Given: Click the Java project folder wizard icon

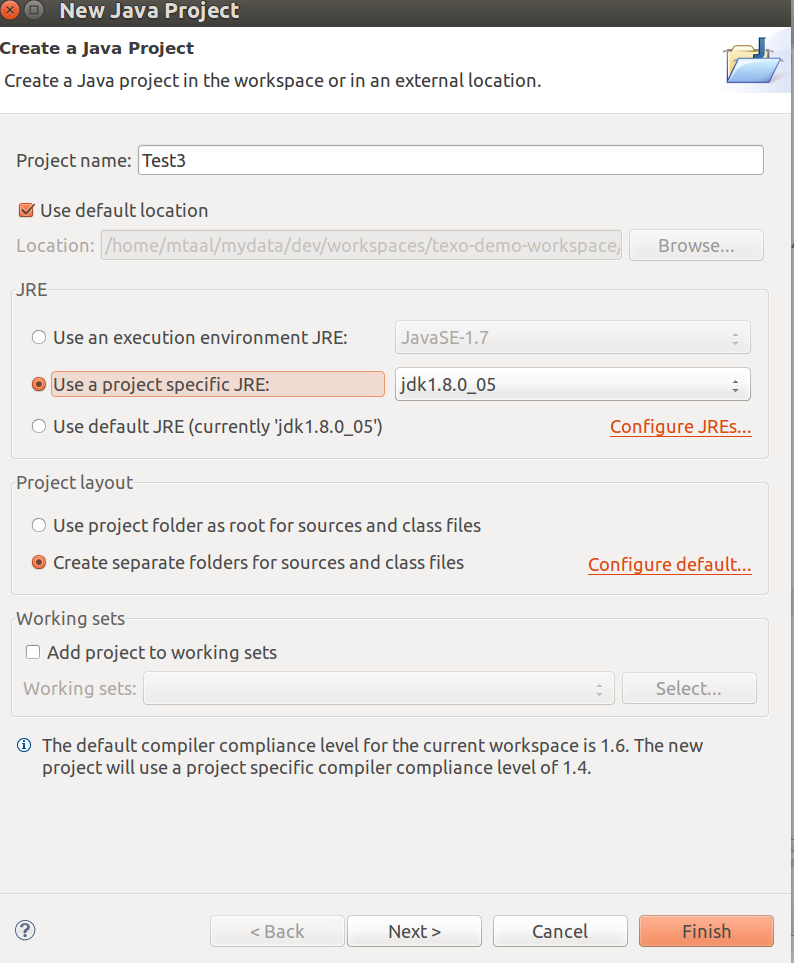Looking at the screenshot, I should [753, 61].
